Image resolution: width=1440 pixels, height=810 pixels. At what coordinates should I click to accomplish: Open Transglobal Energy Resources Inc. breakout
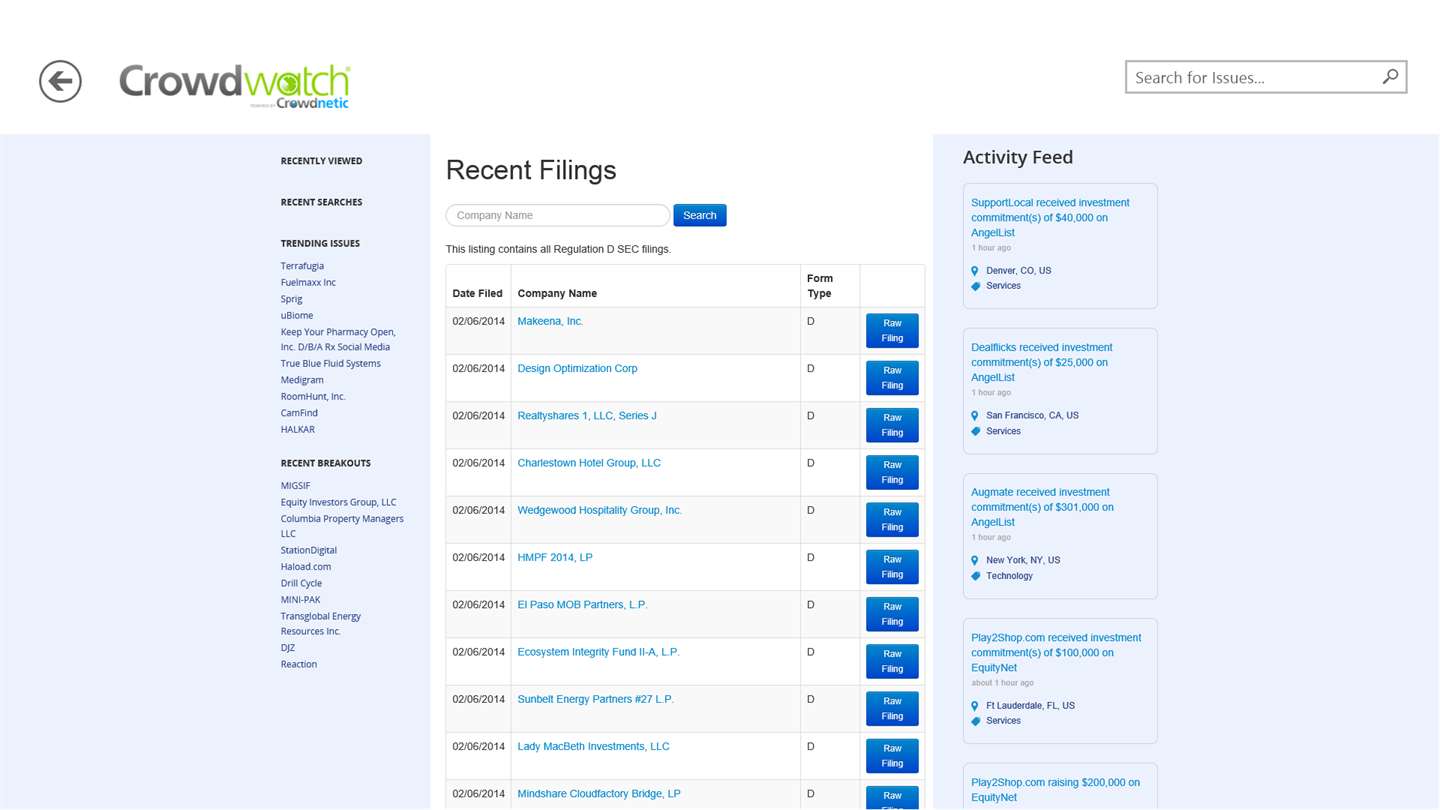[320, 624]
